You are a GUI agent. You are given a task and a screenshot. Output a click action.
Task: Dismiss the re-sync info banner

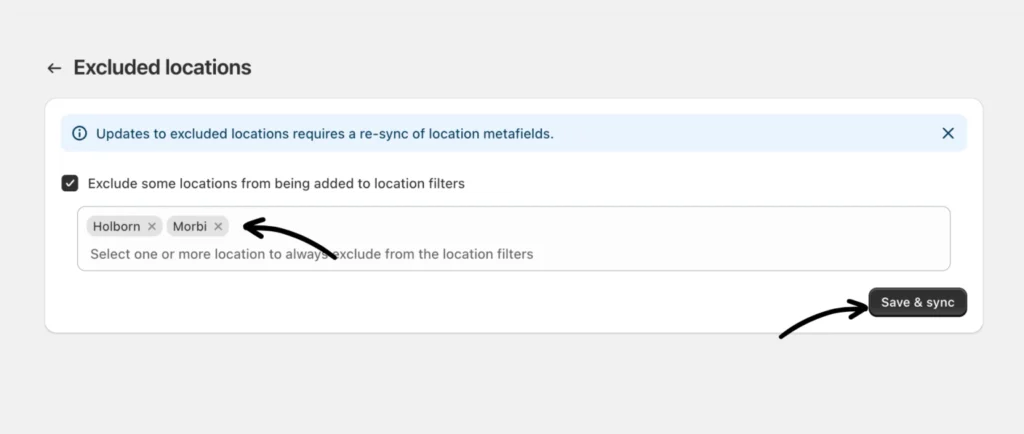(x=947, y=133)
